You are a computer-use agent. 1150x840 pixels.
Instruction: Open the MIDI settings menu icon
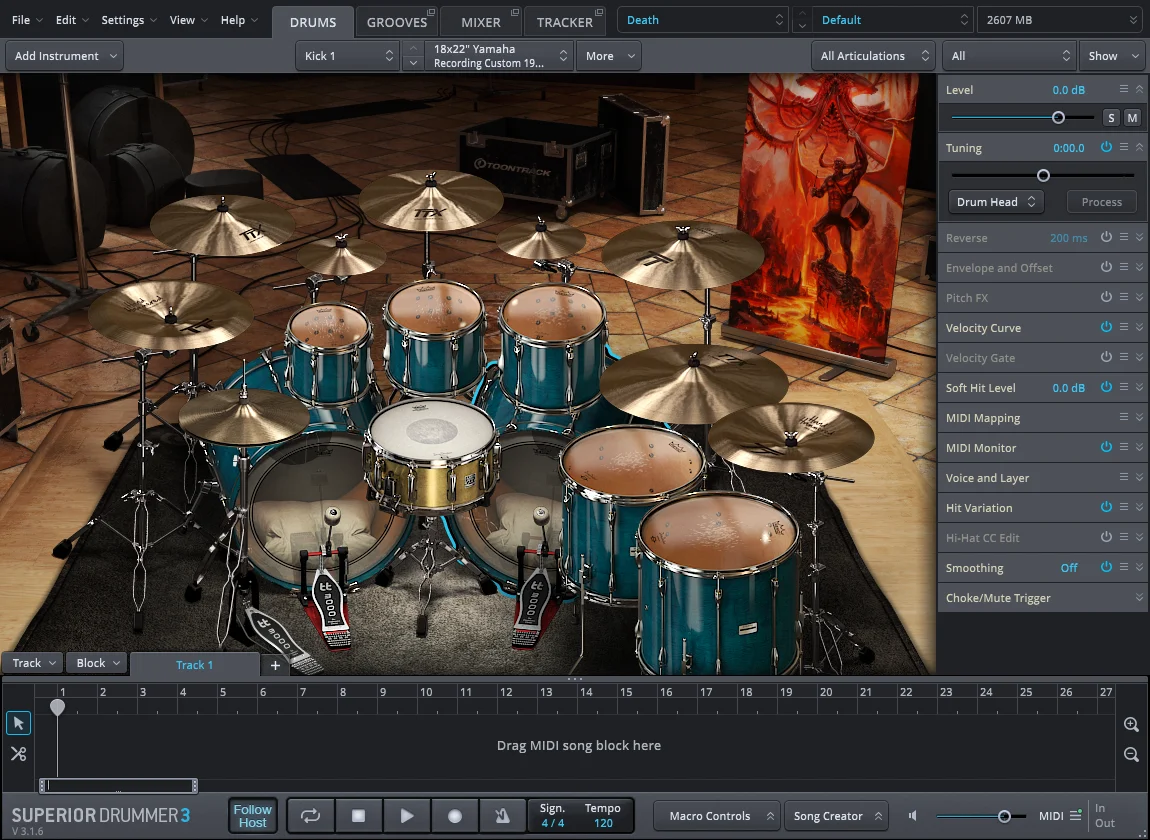[x=1076, y=815]
